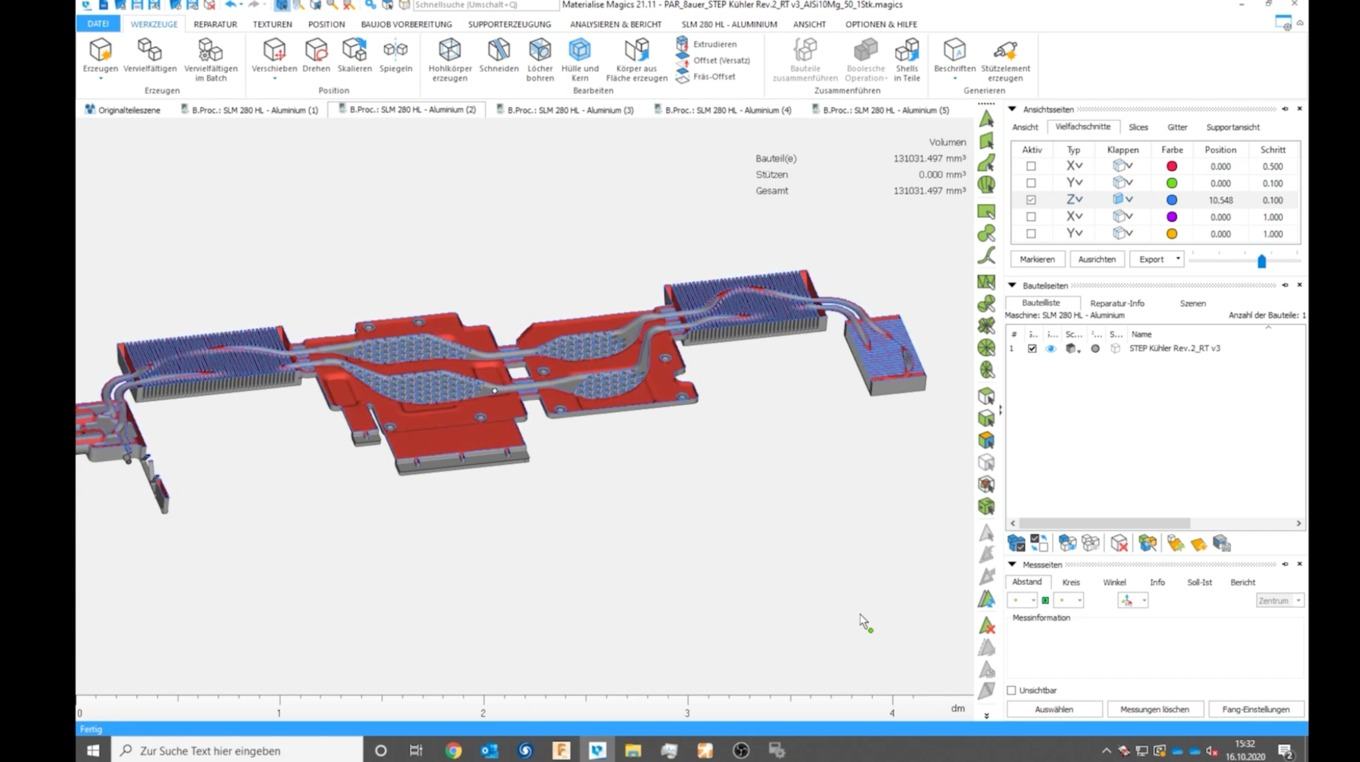This screenshot has height=762, width=1360.
Task: Collapse the Messseiten panel
Action: click(x=1012, y=564)
